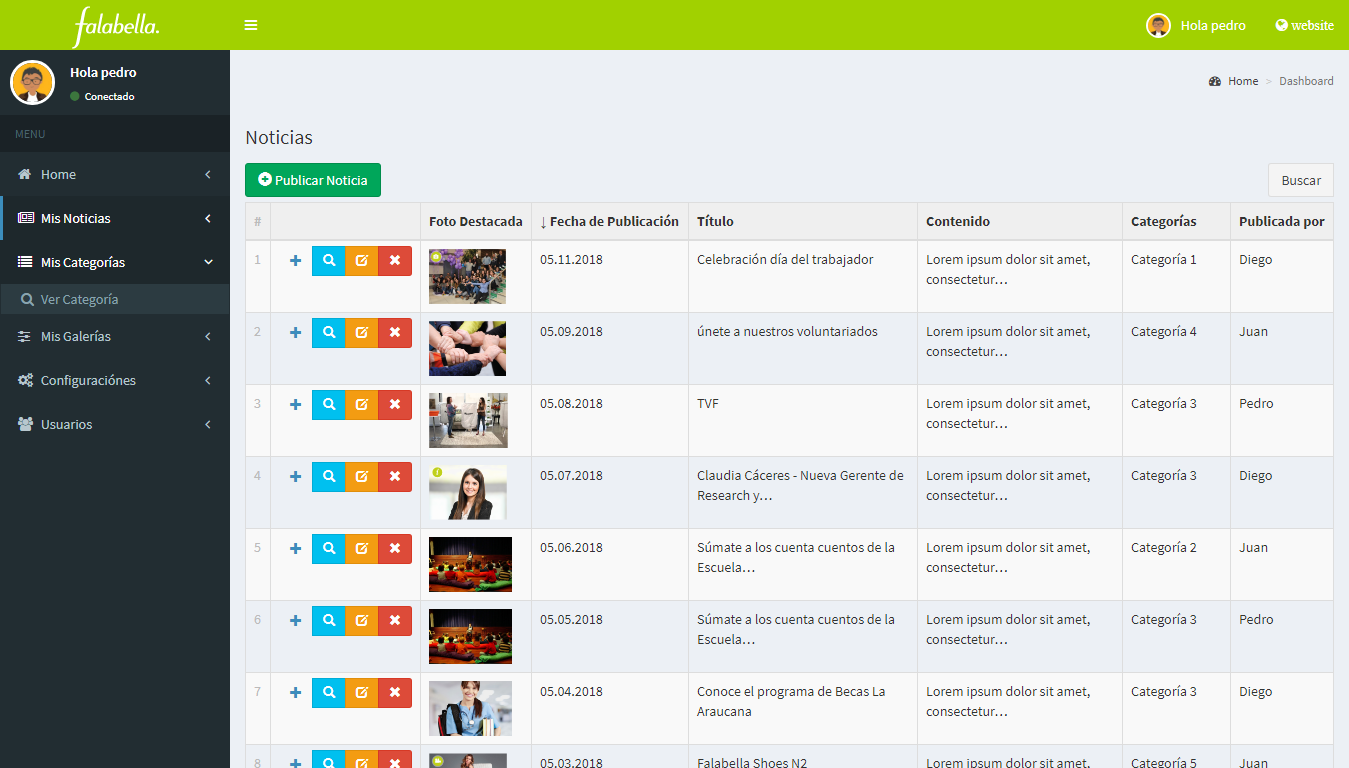Click the falabella logo
Image resolution: width=1349 pixels, height=768 pixels.
(116, 26)
